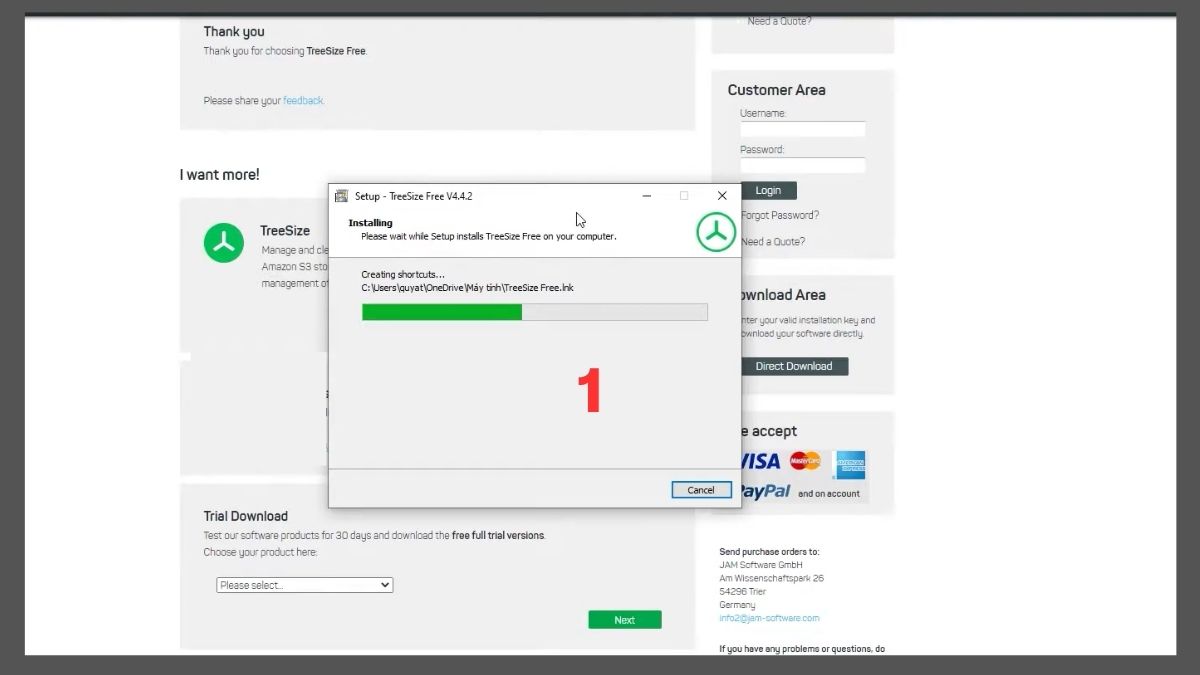Screen dimensions: 1200x675
Task: Click the Username input field
Action: [x=802, y=129]
